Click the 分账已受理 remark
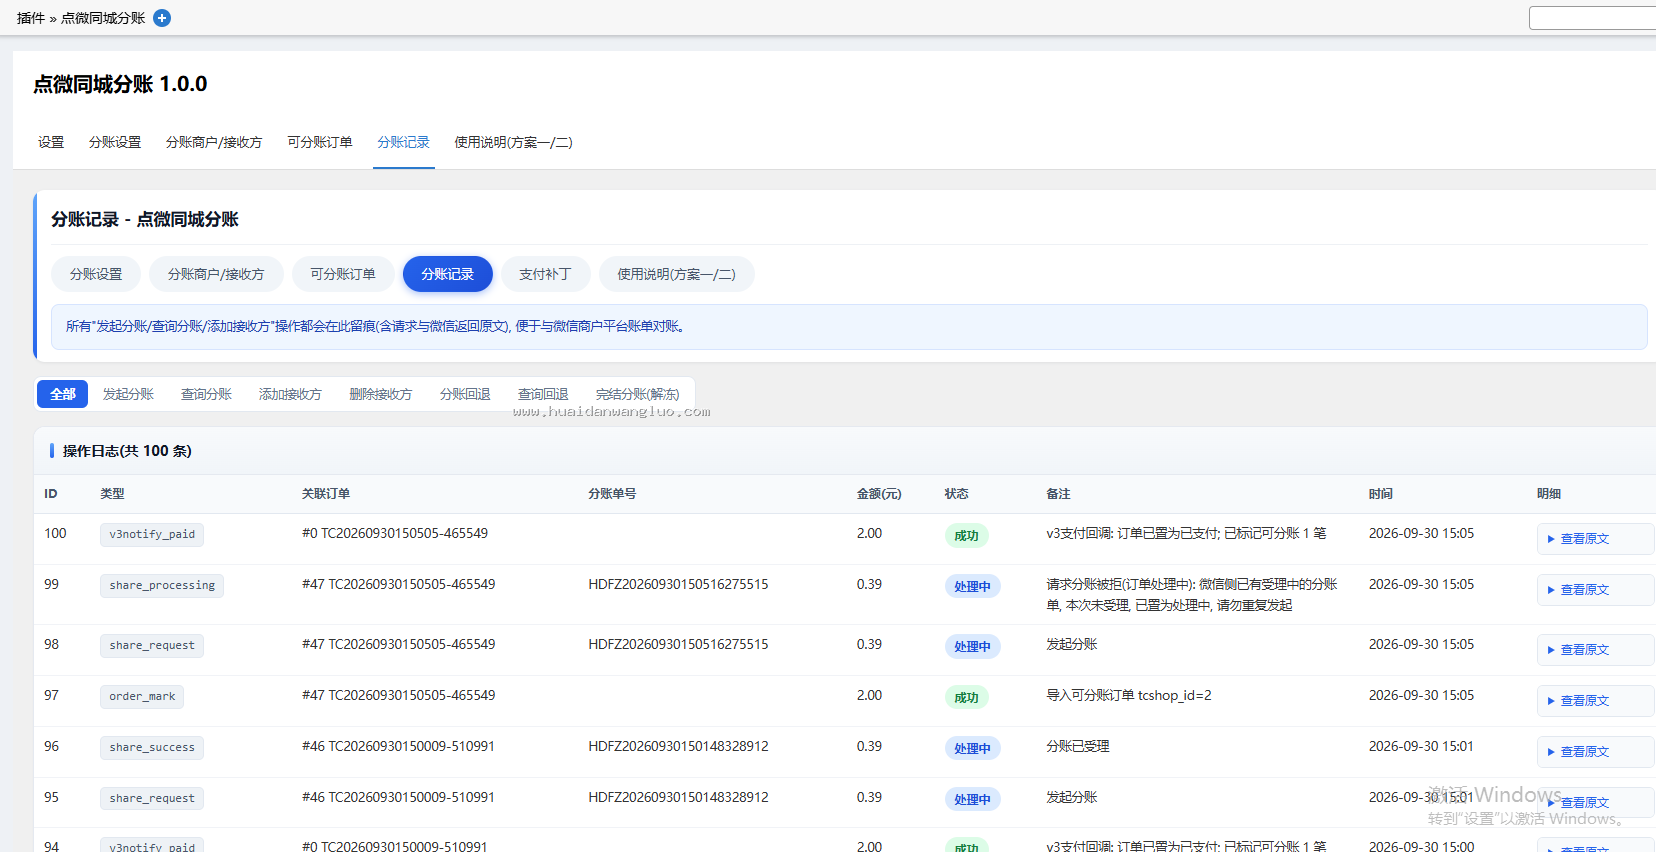 click(1078, 747)
